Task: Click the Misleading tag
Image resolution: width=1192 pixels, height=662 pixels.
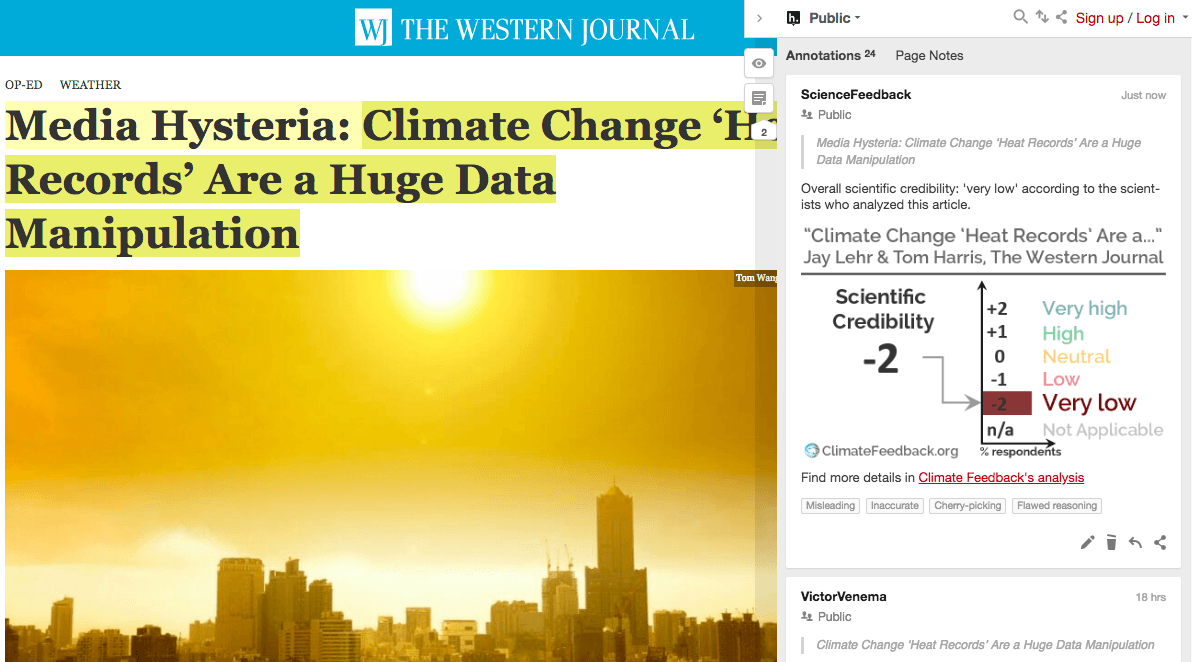Action: click(830, 505)
